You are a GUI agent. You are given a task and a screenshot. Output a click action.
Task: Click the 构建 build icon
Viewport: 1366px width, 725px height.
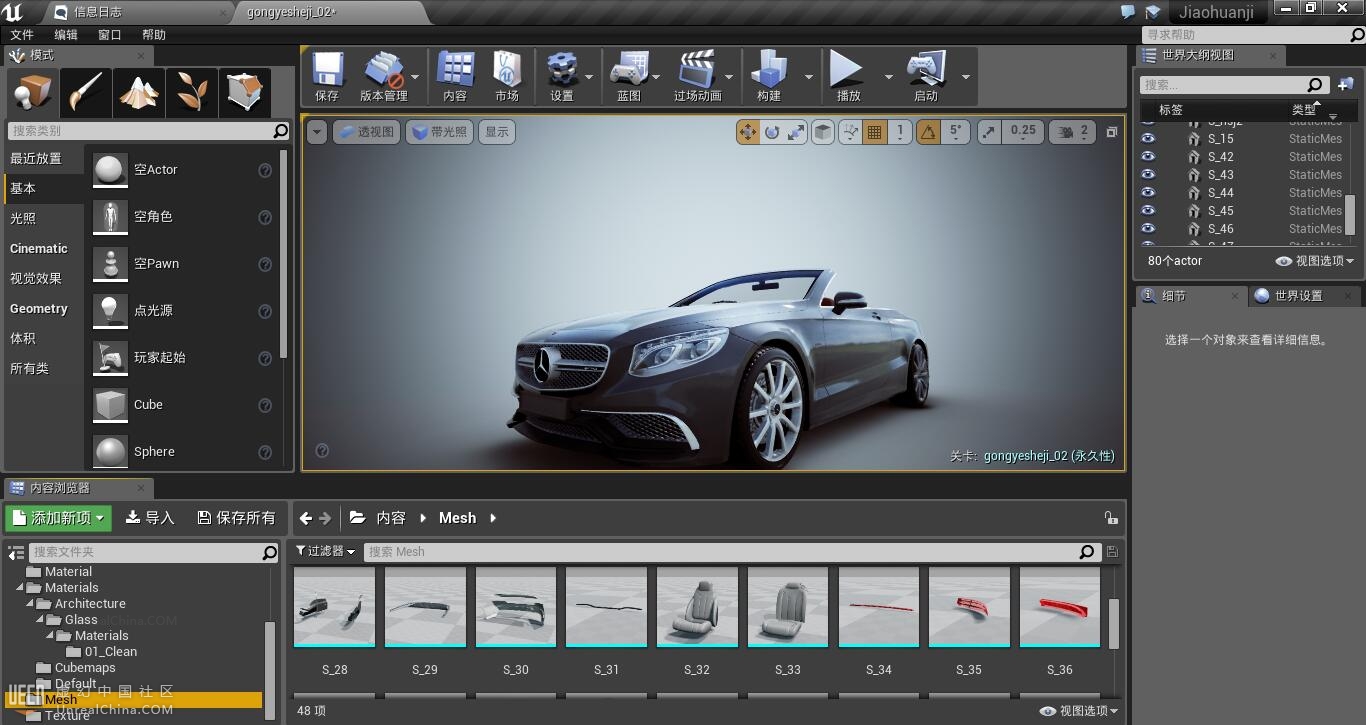pyautogui.click(x=769, y=77)
